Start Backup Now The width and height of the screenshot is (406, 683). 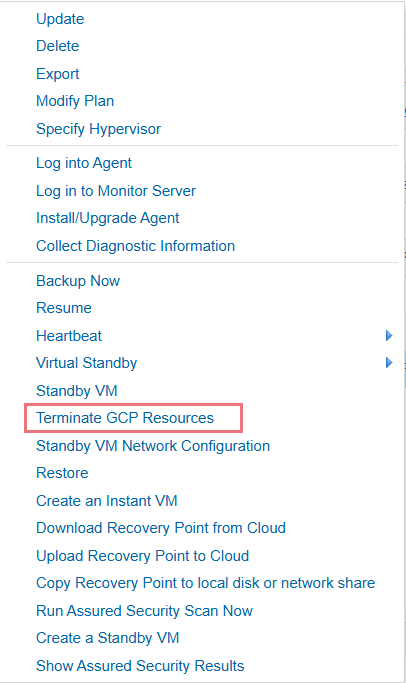click(78, 281)
